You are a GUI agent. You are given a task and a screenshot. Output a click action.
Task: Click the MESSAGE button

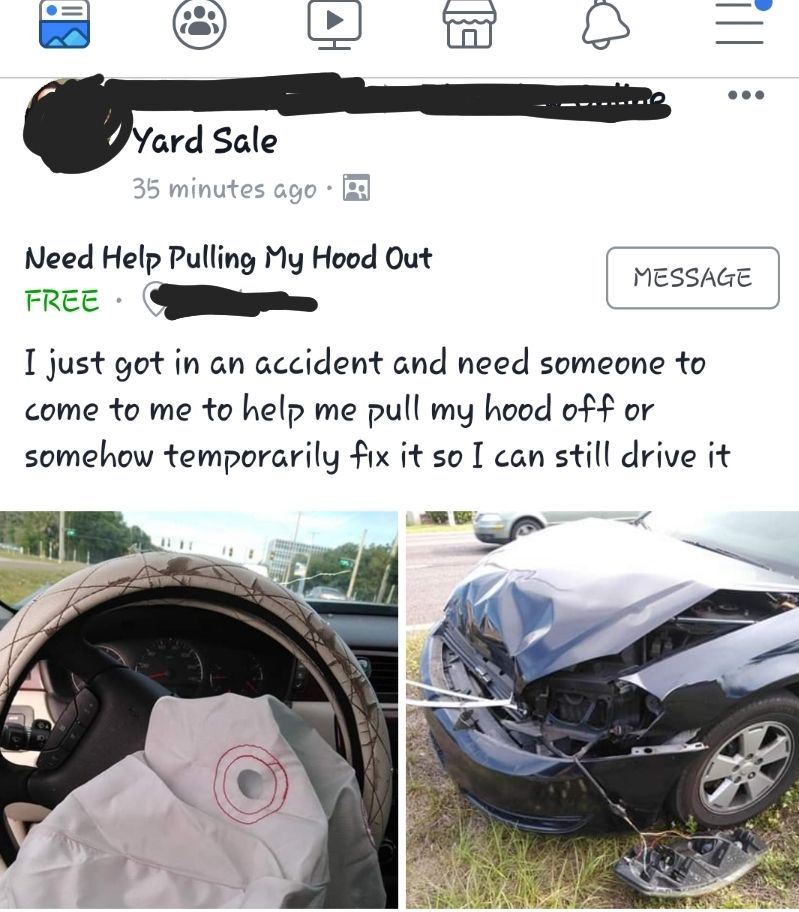(693, 277)
